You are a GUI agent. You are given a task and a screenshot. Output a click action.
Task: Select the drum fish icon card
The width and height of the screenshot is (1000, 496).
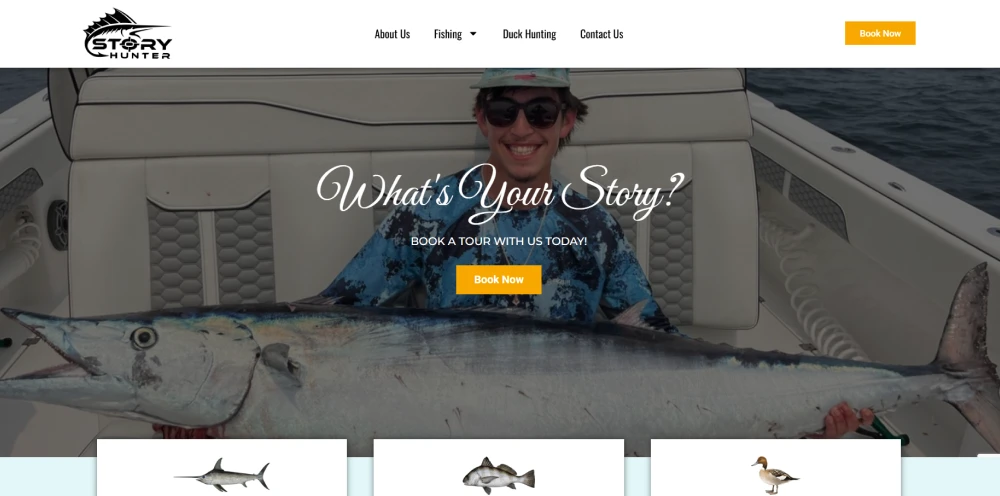[x=499, y=468]
